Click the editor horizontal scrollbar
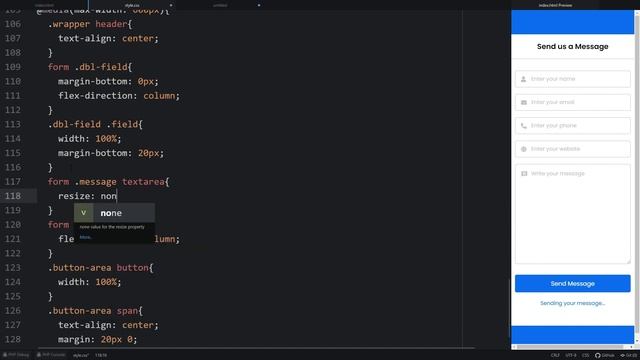The image size is (640, 360). coord(256,348)
